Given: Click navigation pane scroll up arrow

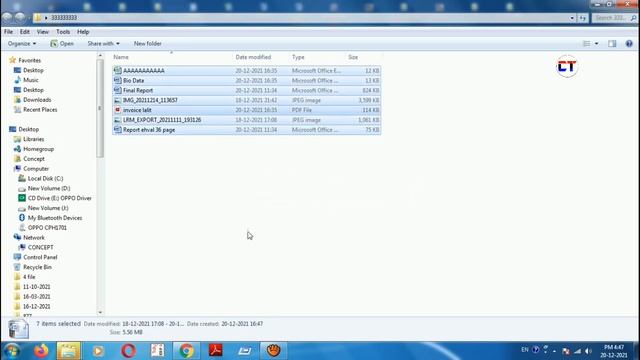Looking at the screenshot, I should (x=100, y=55).
